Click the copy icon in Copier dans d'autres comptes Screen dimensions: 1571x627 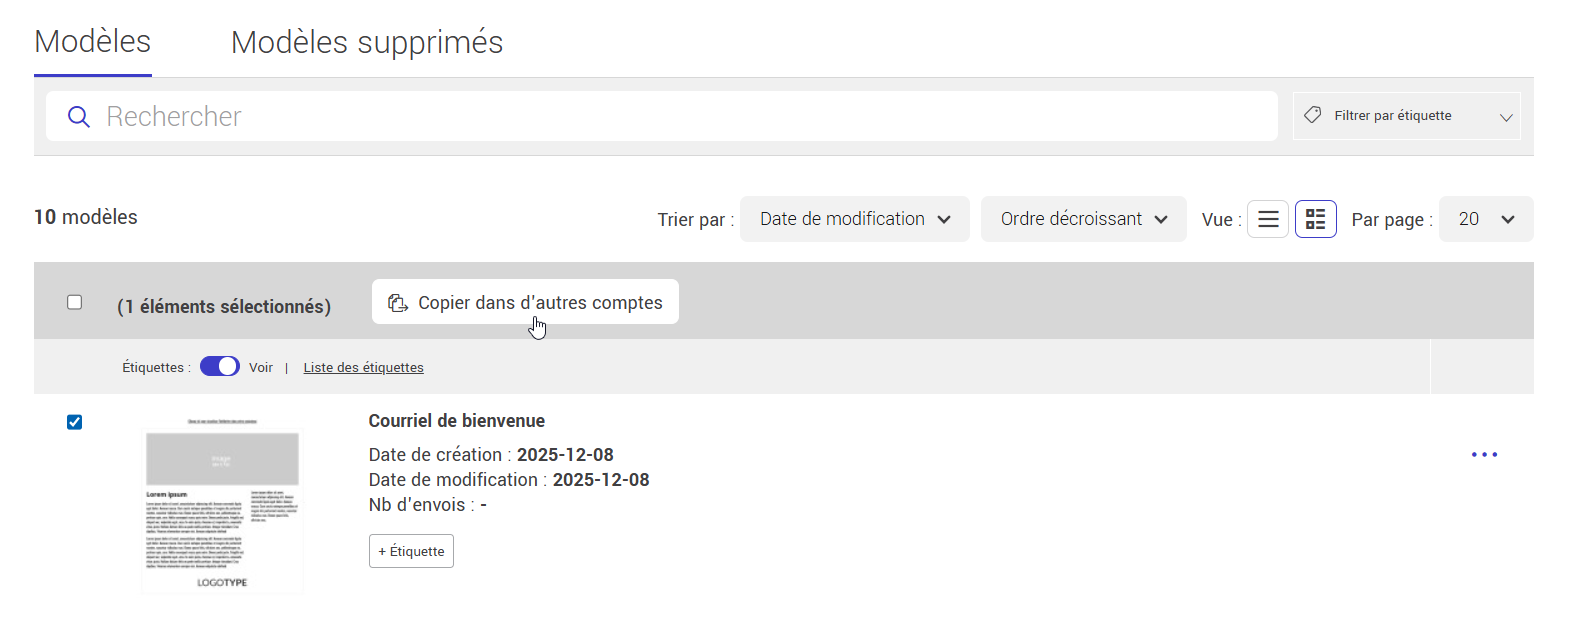(x=399, y=301)
